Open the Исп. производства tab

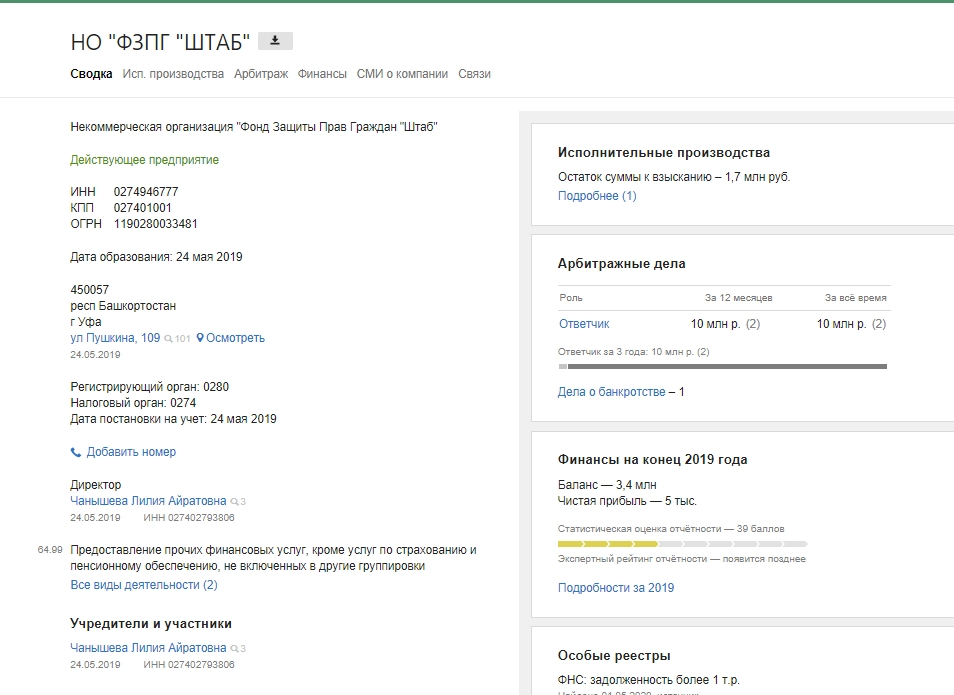[173, 74]
